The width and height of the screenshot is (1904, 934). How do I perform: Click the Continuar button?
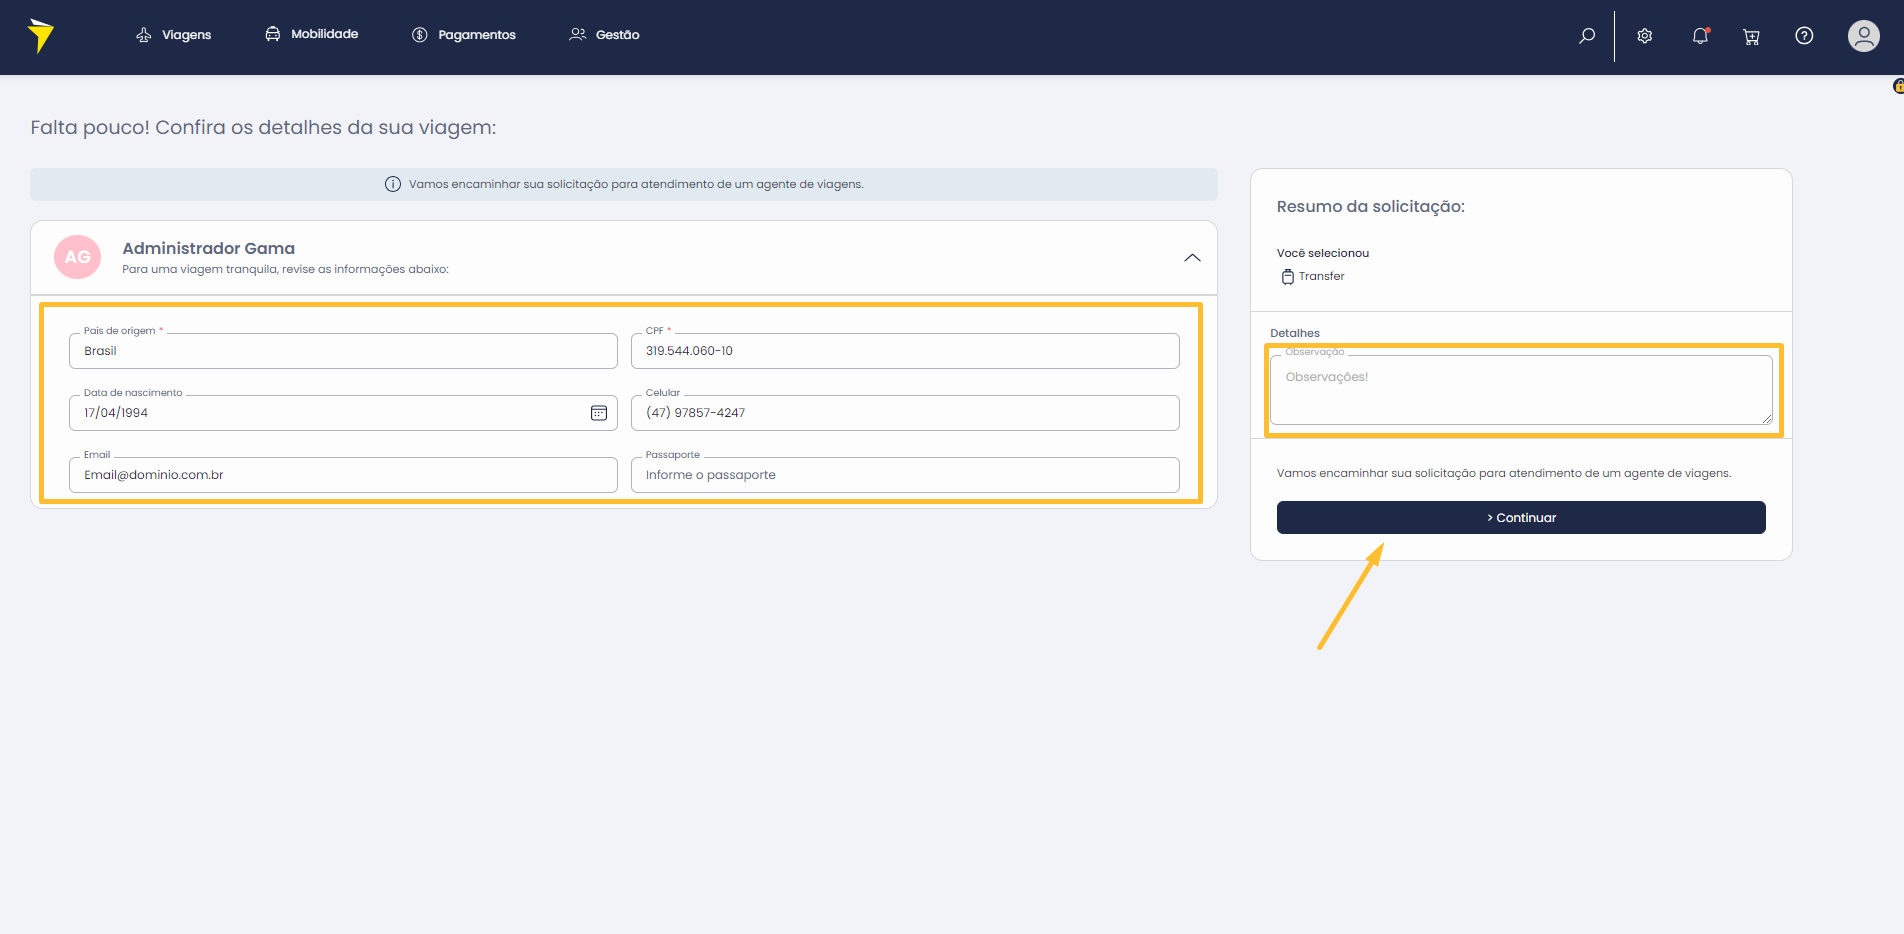pyautogui.click(x=1521, y=518)
